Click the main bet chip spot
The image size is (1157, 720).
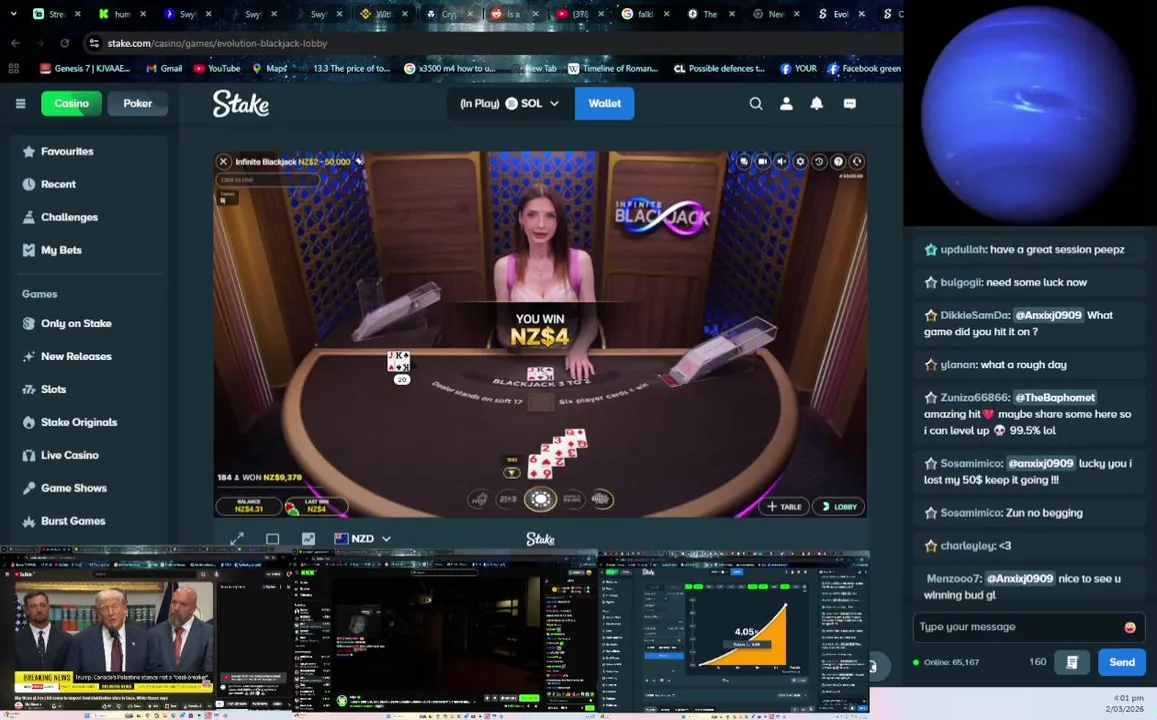tap(540, 499)
